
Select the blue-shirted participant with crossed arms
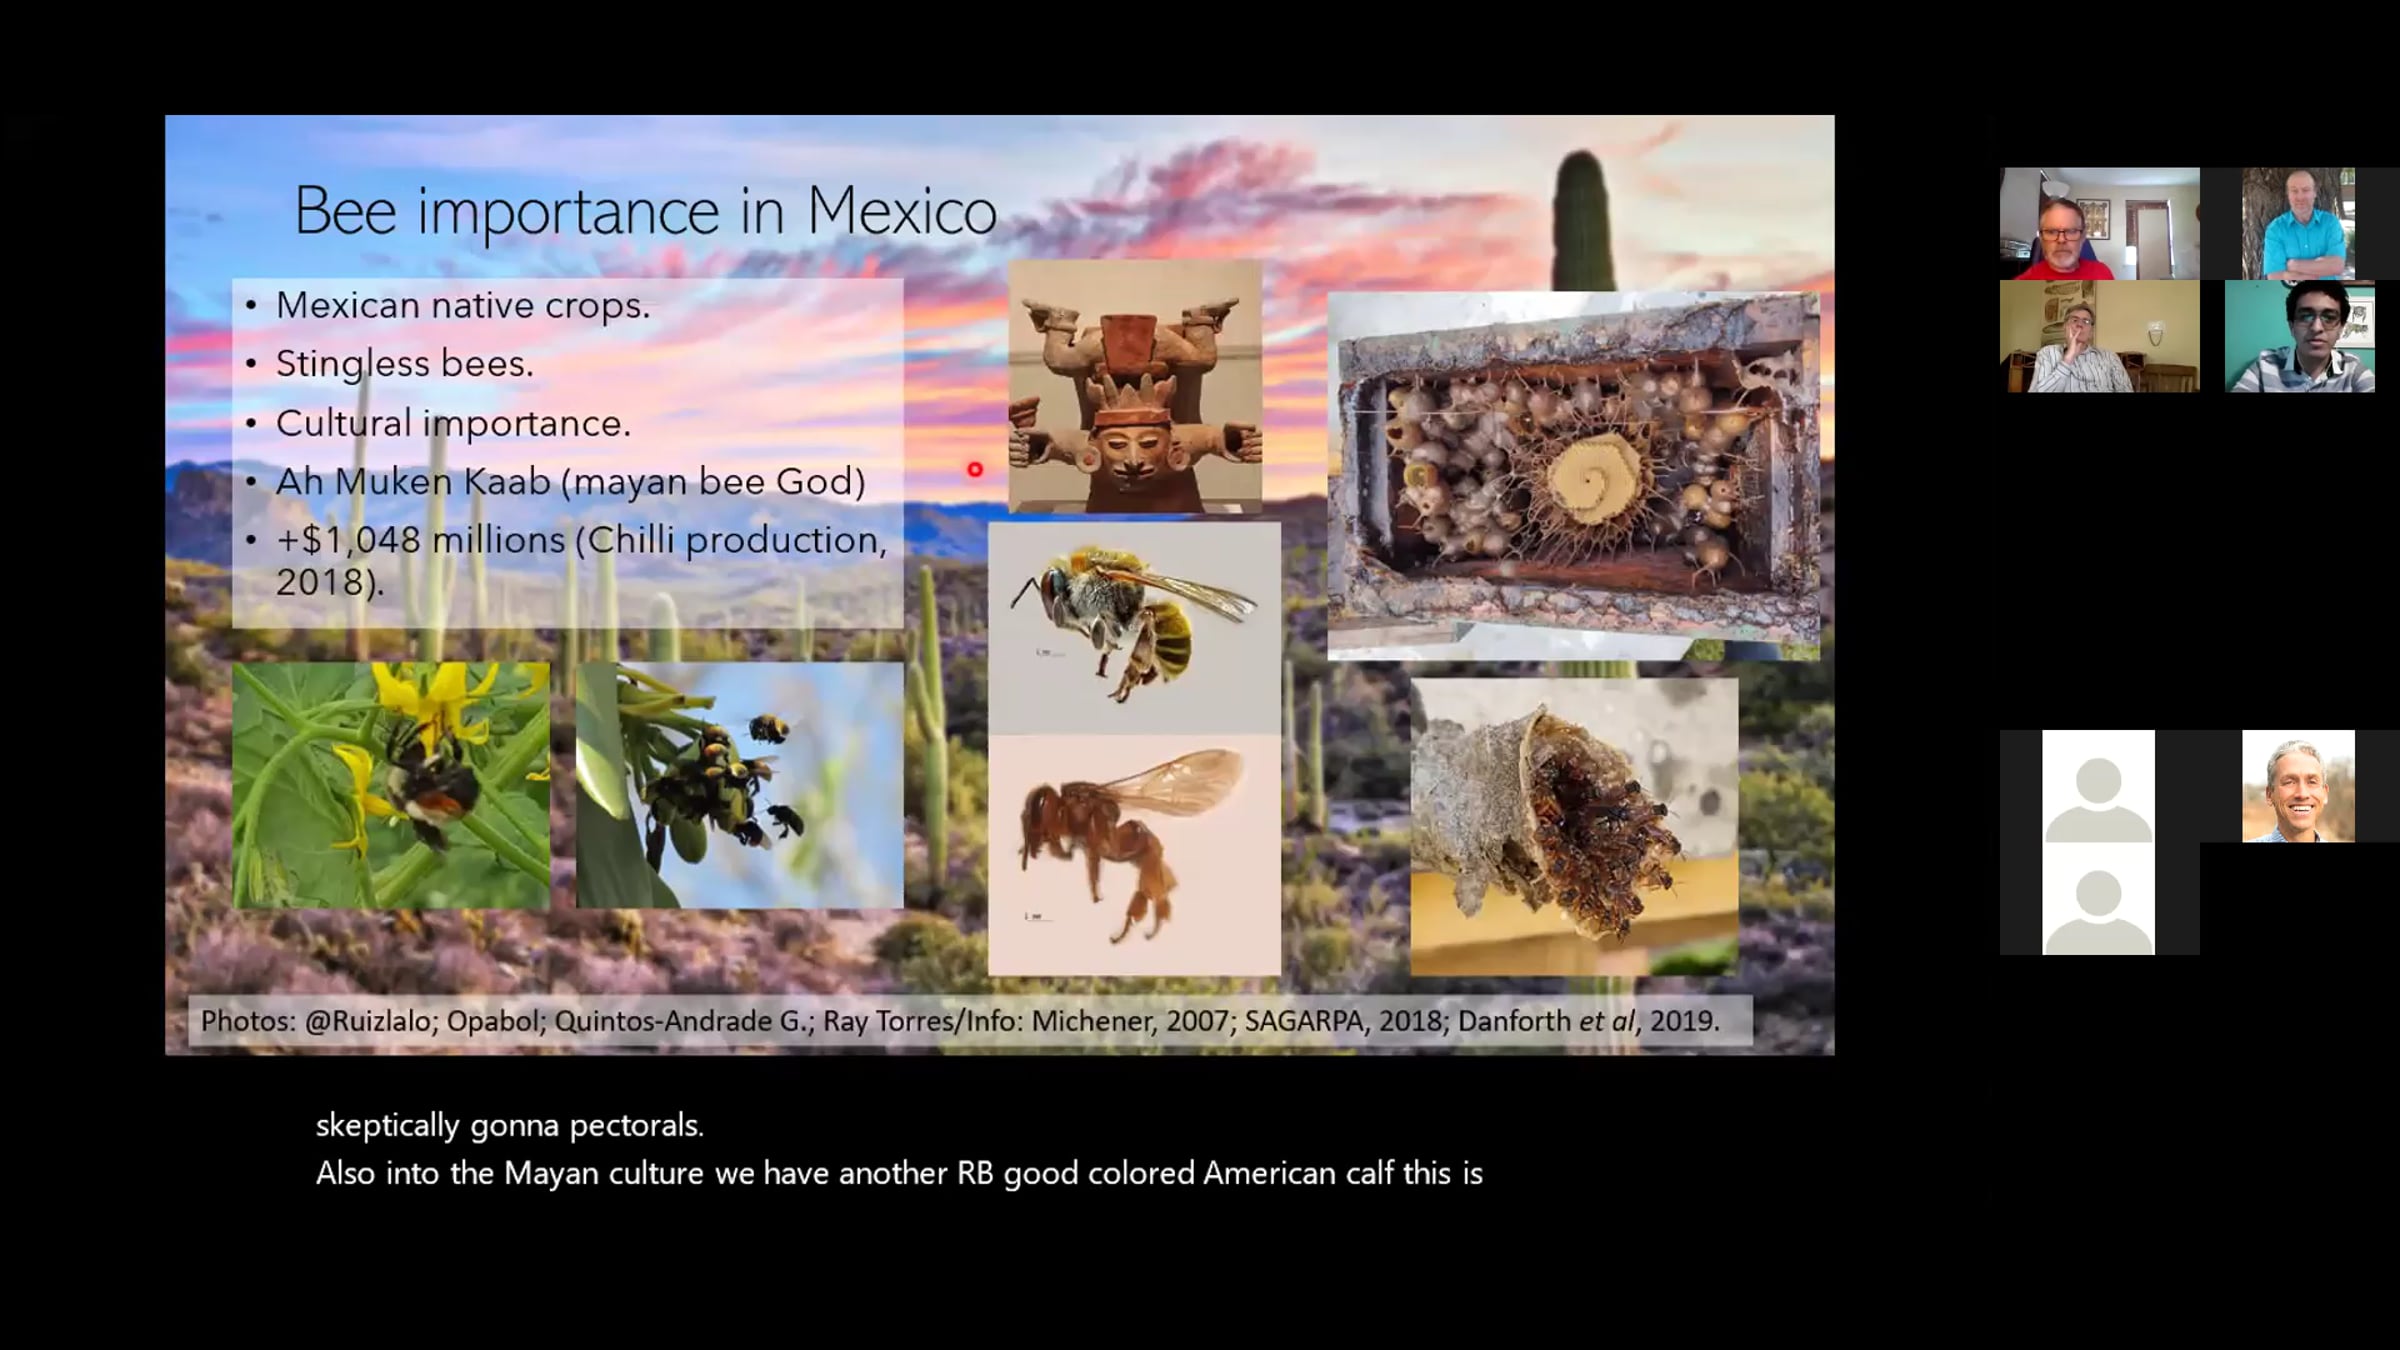[2298, 223]
